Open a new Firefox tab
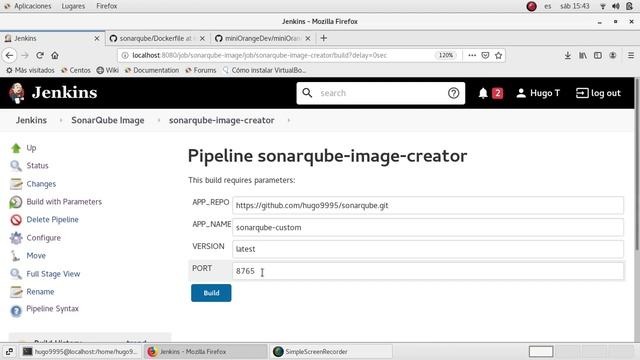Screen dimensions: 640x360 coord(324,38)
